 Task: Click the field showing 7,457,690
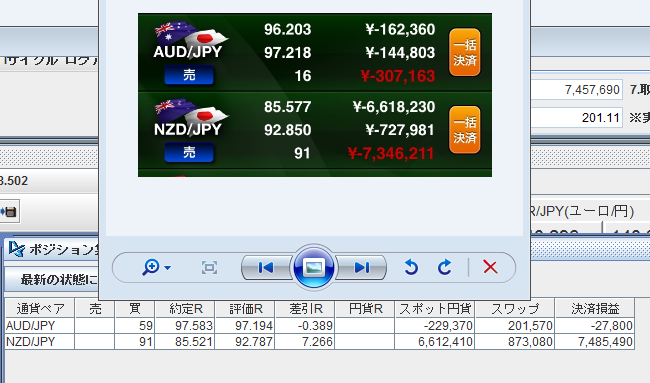pyautogui.click(x=576, y=90)
